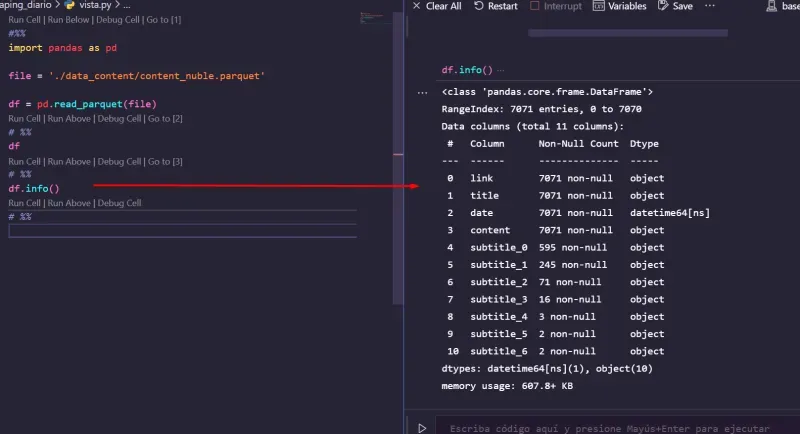The width and height of the screenshot is (800, 434).
Task: Click 'subtitle_0' in the column list
Action: pos(498,248)
